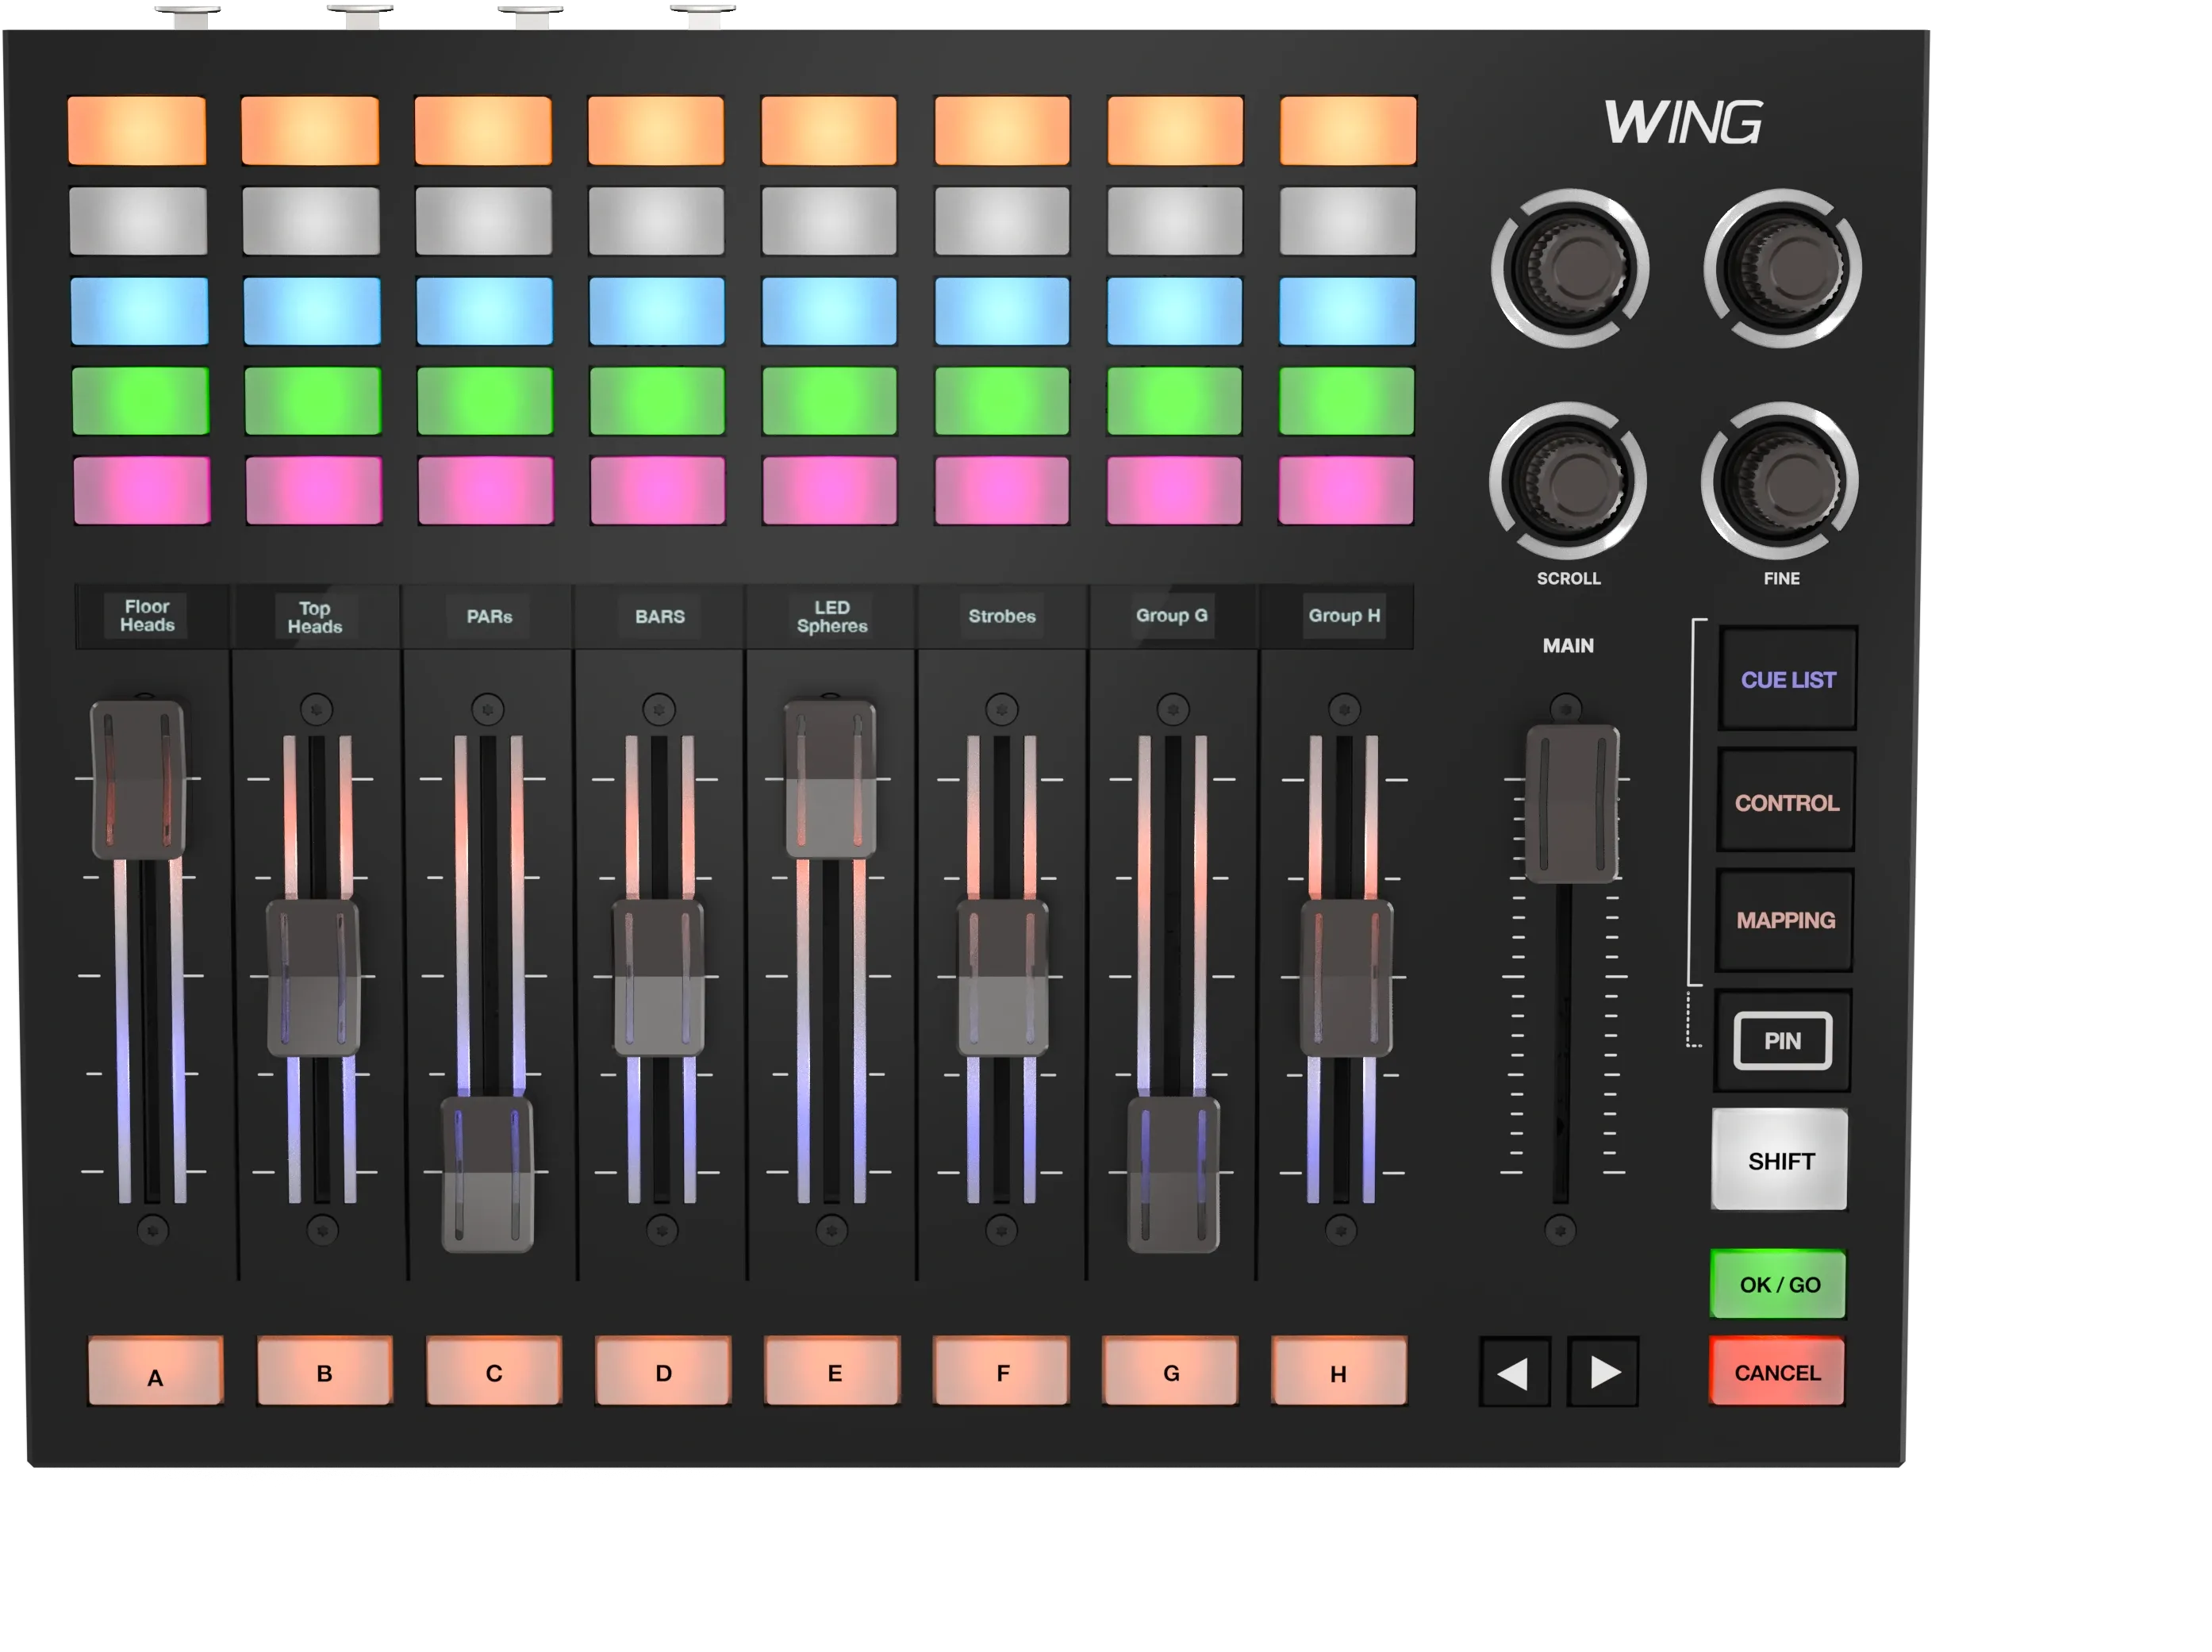Click flash button G

(x=1170, y=1371)
